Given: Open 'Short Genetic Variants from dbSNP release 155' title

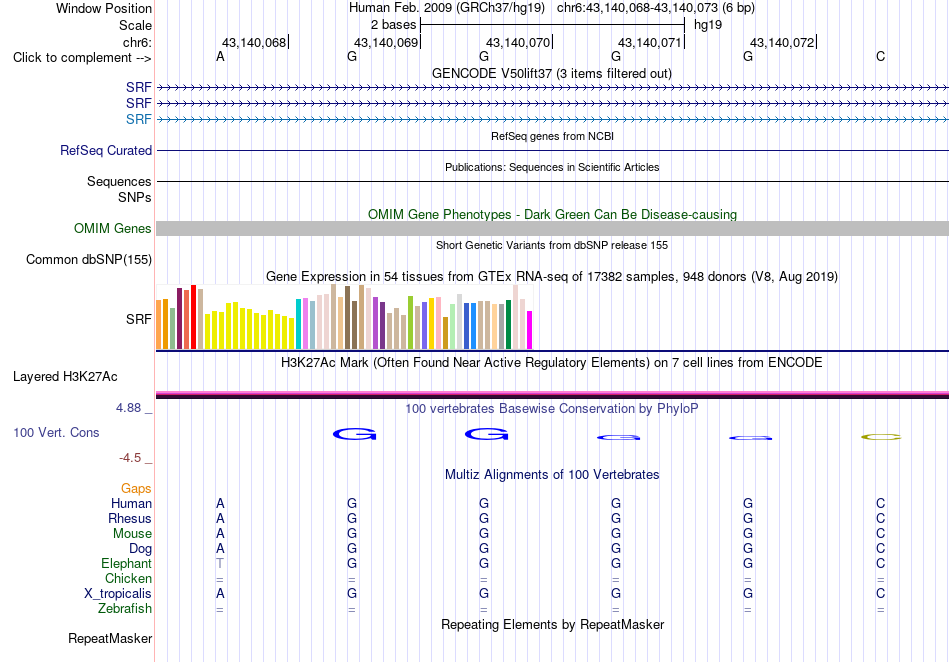Looking at the screenshot, I should (x=552, y=245).
